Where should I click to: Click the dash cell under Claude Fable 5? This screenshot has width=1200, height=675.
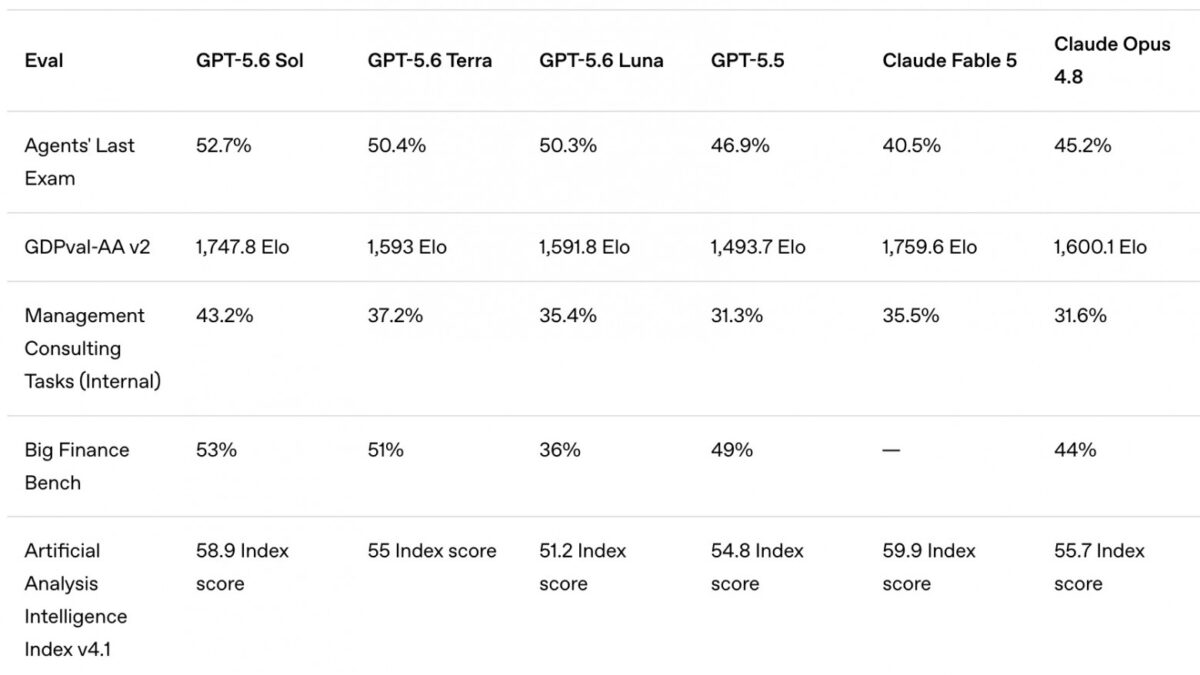pyautogui.click(x=891, y=450)
